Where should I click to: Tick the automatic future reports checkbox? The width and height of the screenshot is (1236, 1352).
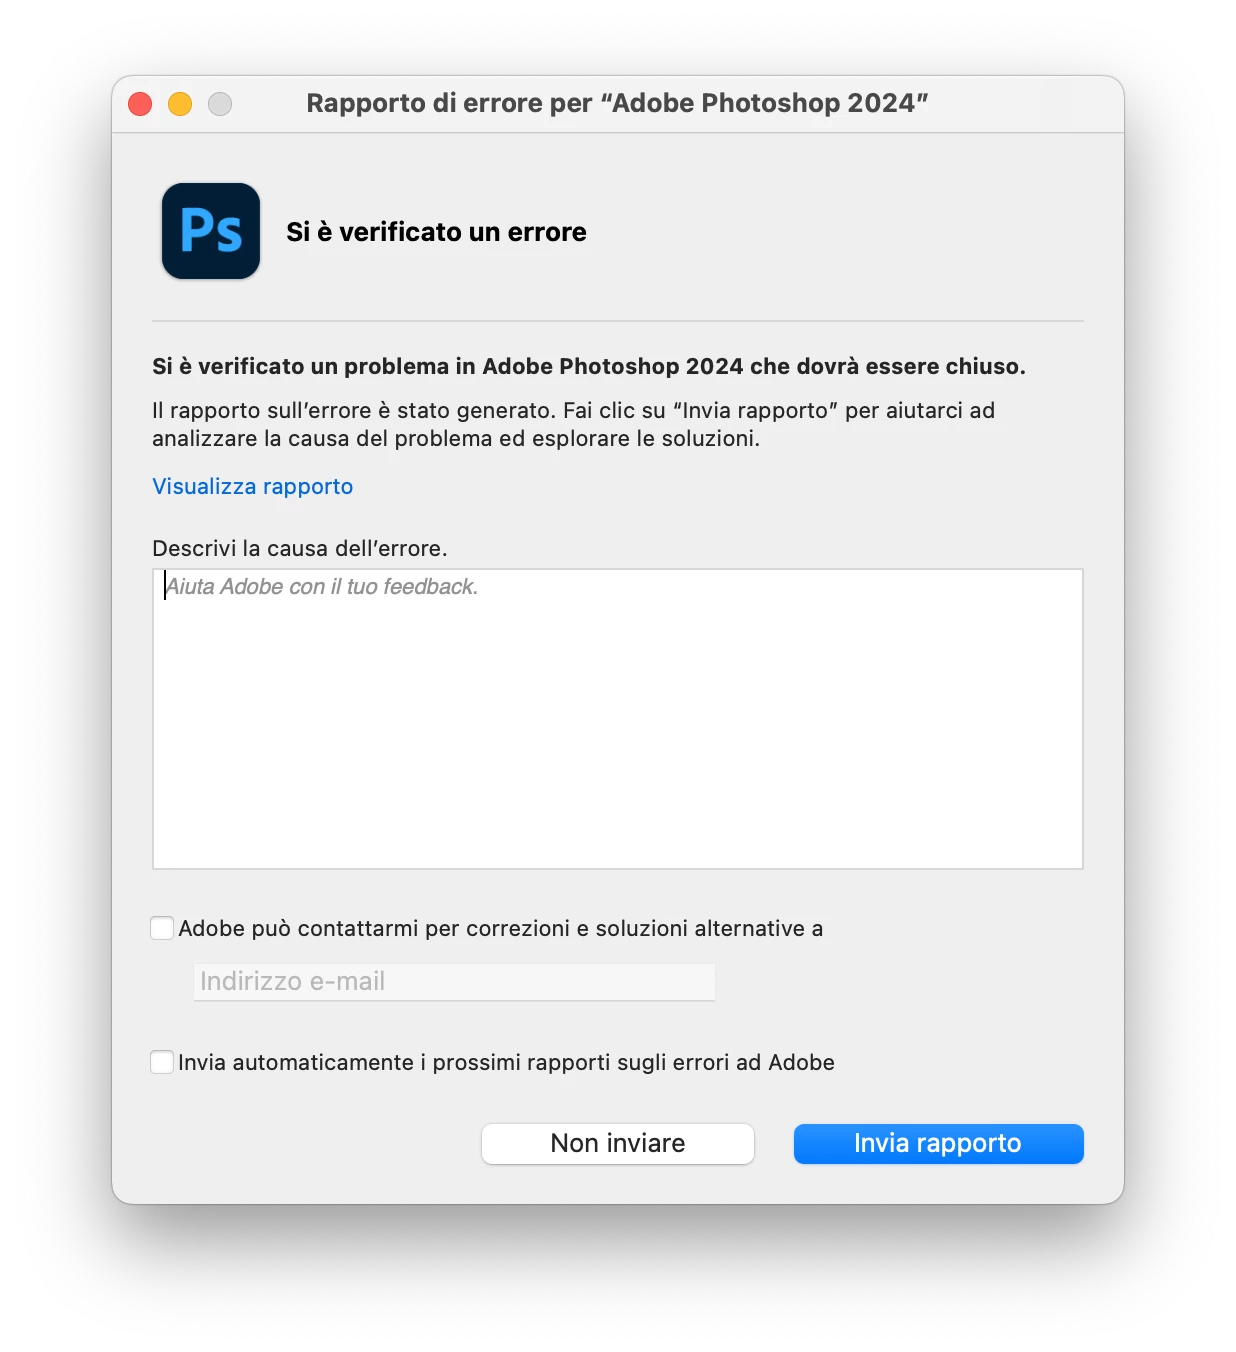[162, 1062]
